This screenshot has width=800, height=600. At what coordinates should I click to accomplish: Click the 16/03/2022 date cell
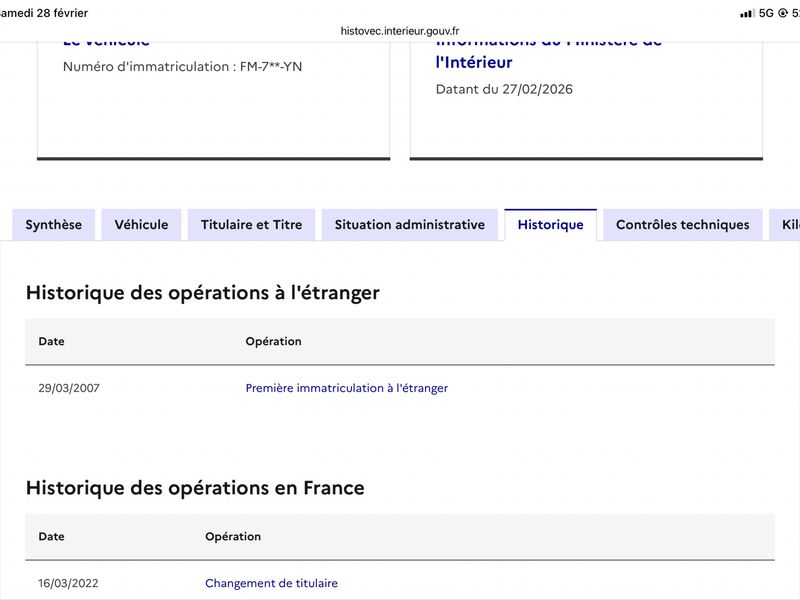(68, 583)
